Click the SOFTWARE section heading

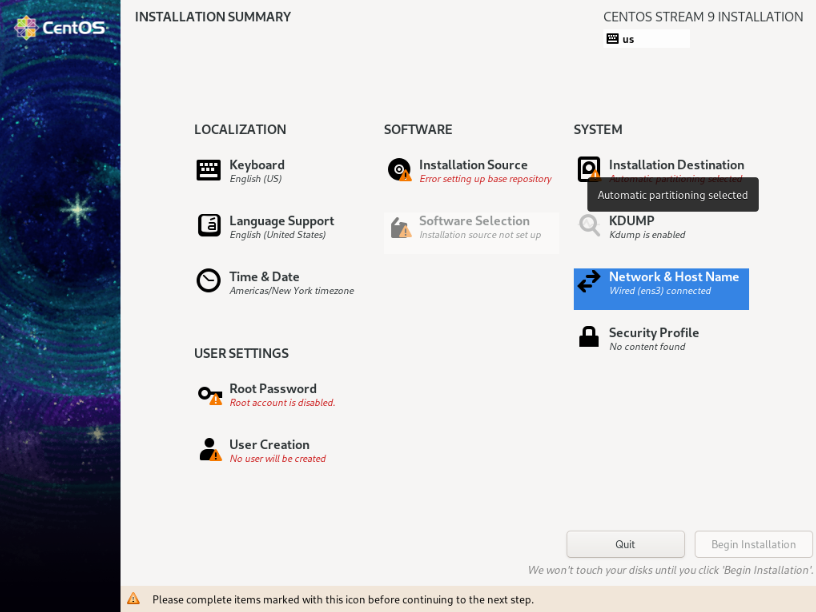click(418, 130)
